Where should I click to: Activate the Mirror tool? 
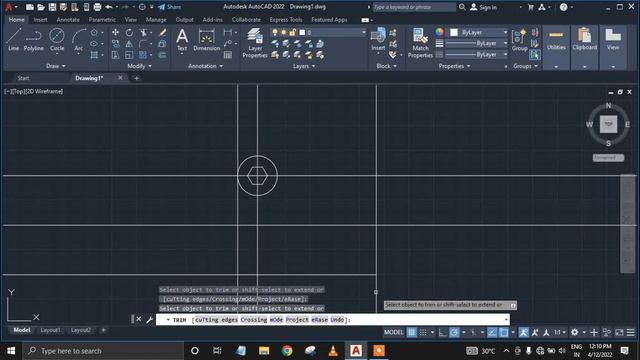(129, 44)
